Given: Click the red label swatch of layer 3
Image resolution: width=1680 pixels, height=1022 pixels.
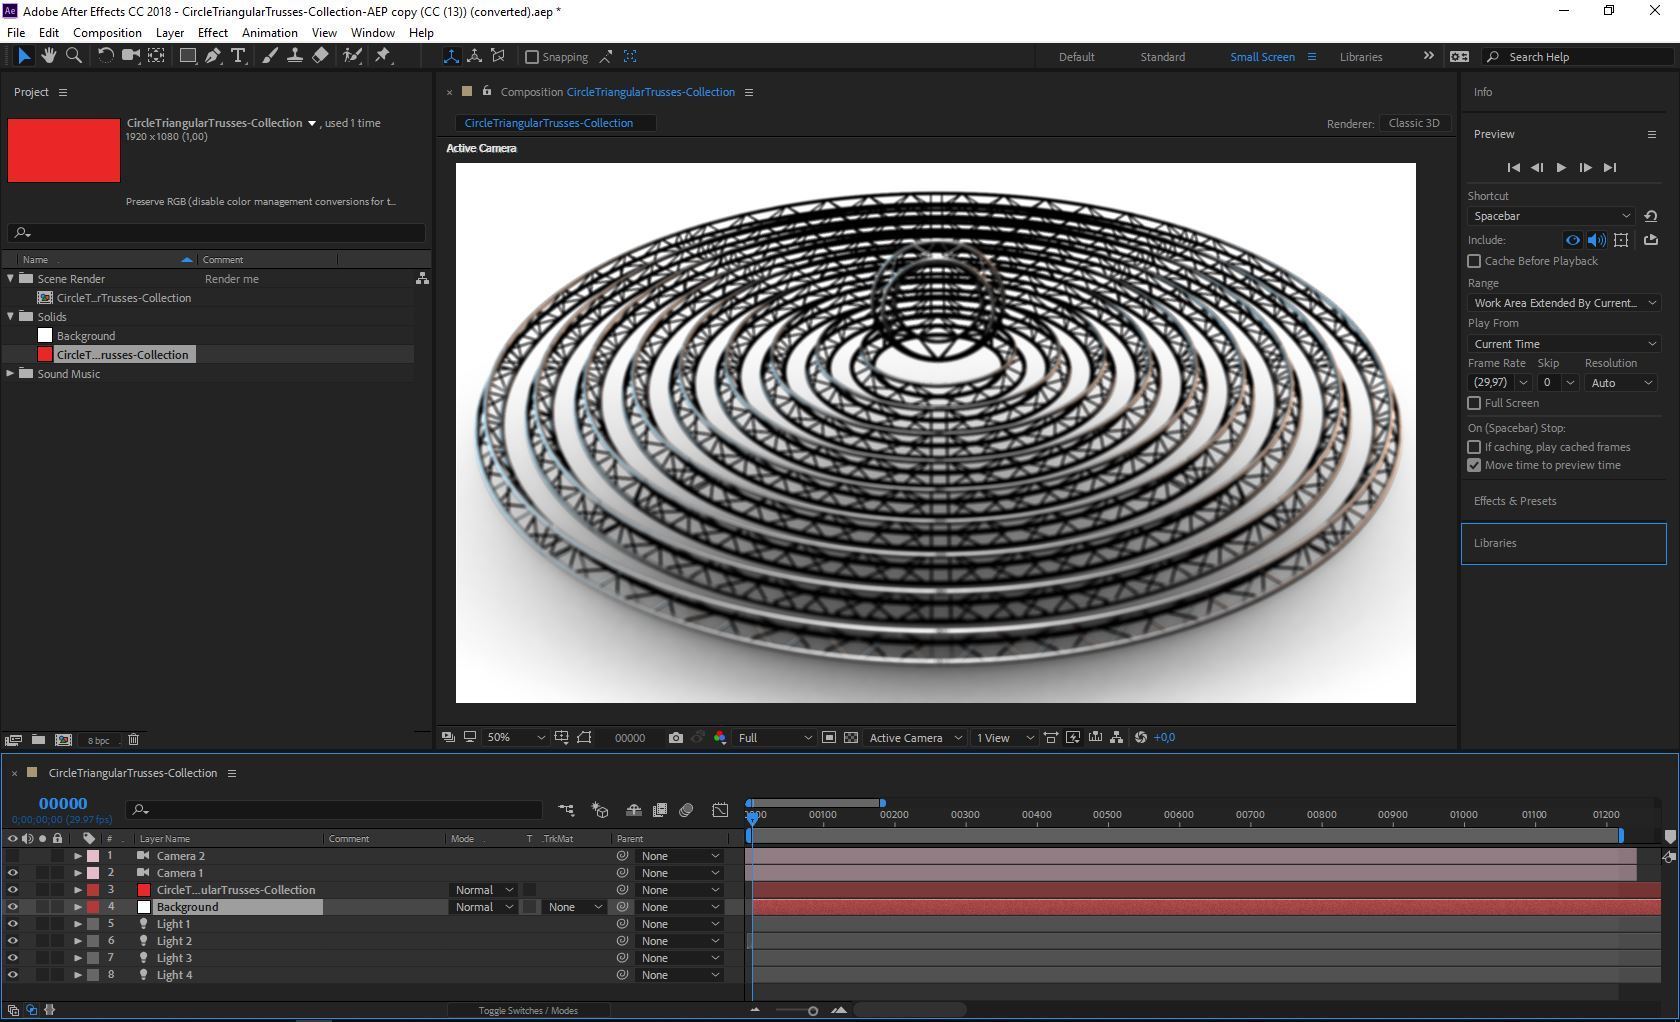Looking at the screenshot, I should [x=93, y=890].
